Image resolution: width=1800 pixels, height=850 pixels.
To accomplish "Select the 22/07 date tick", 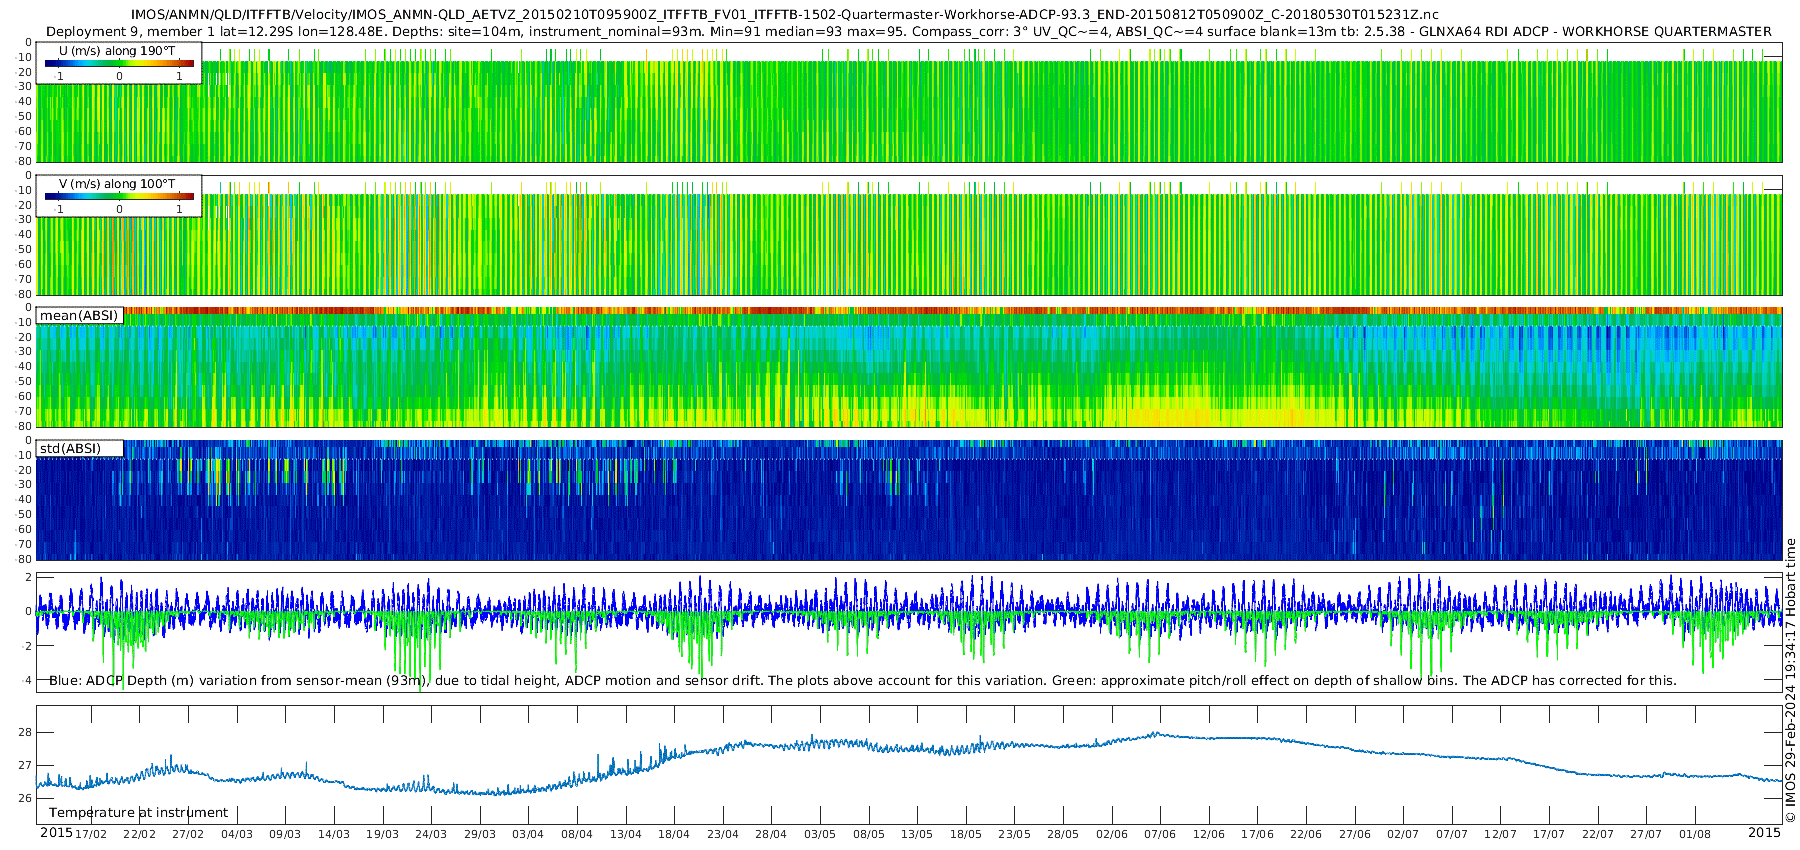I will click(1597, 834).
